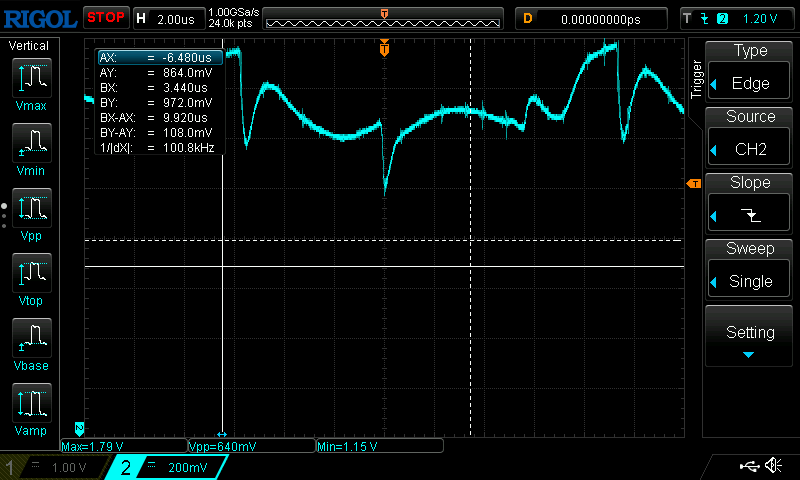Screen dimensions: 800x480
Task: Select the Vmax measurement icon
Action: [x=32, y=78]
